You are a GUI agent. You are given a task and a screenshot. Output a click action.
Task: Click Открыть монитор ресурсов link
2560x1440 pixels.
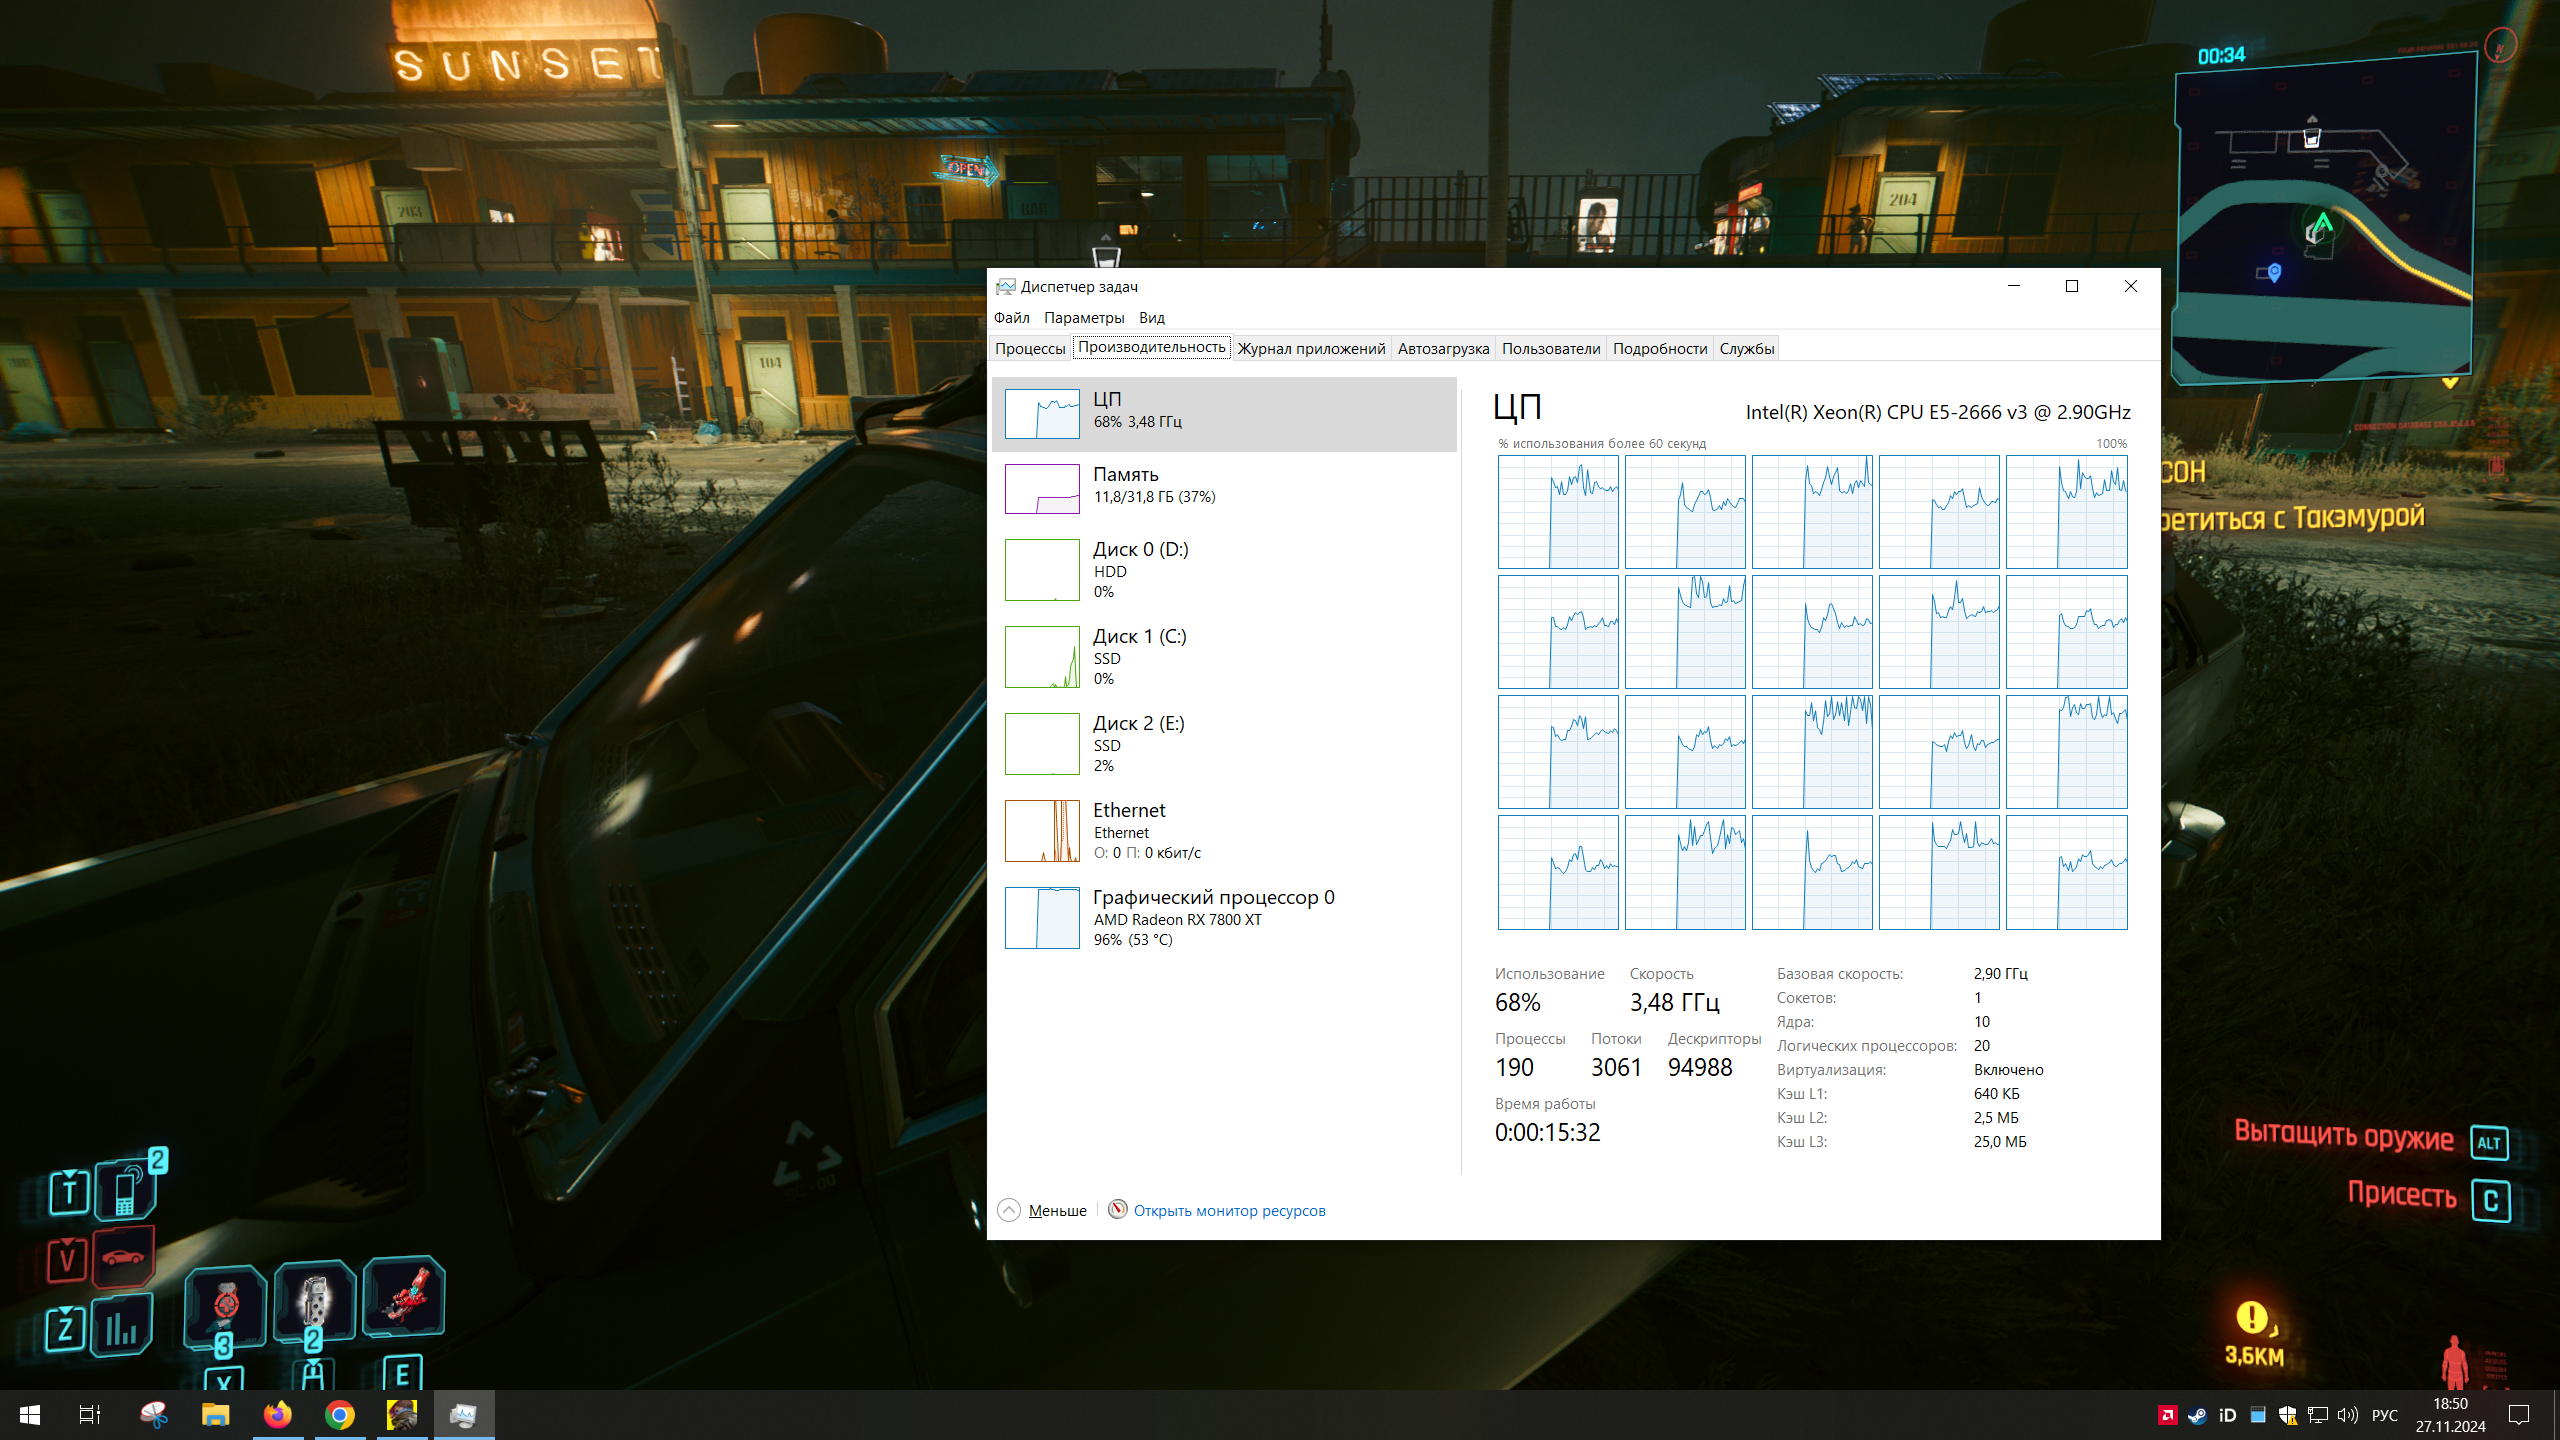tap(1229, 1210)
